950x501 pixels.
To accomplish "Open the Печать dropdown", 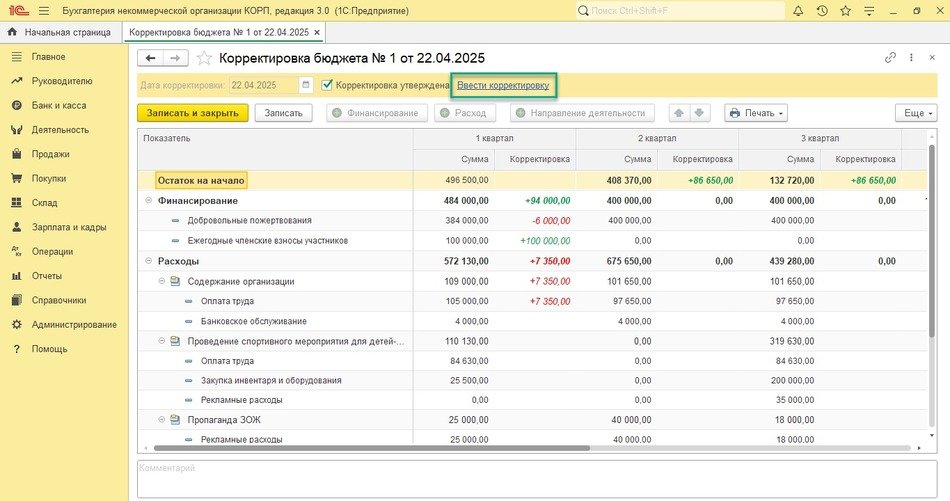I will pos(755,113).
